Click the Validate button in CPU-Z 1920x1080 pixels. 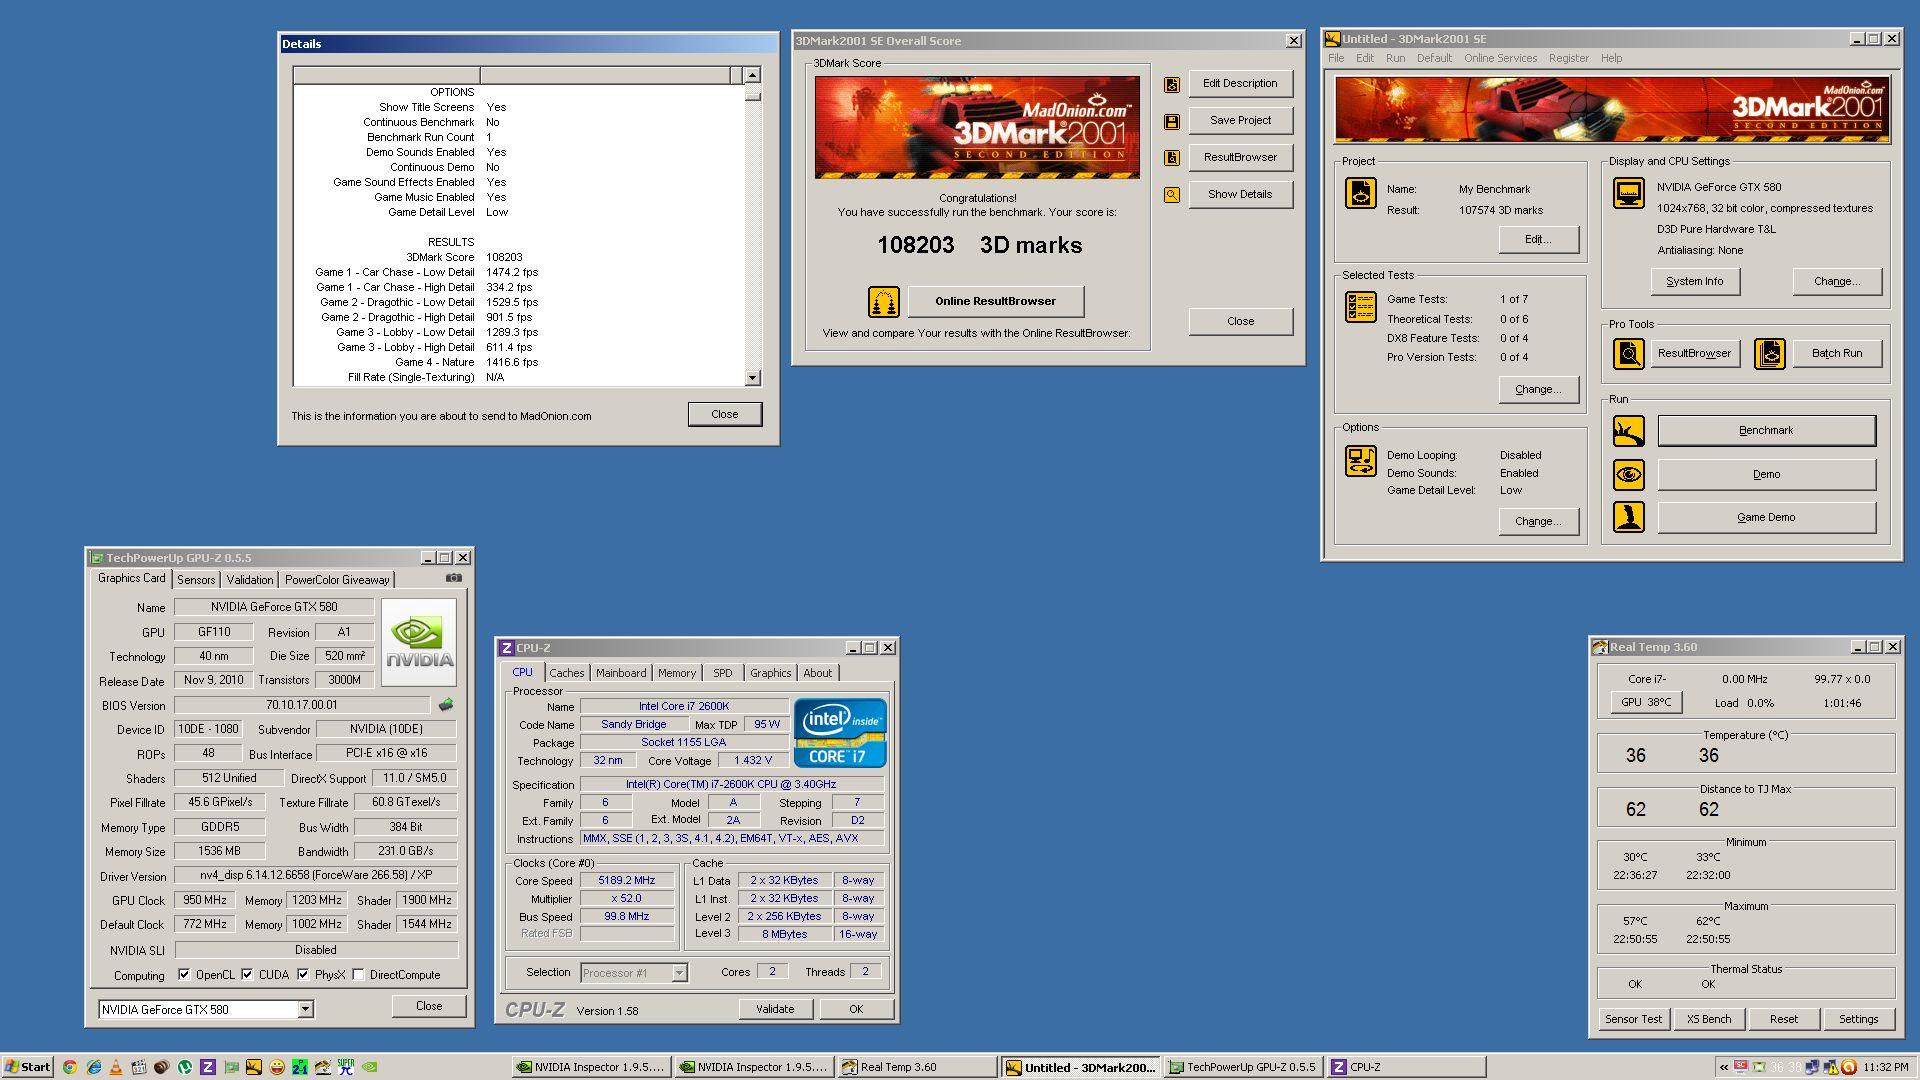774,1010
